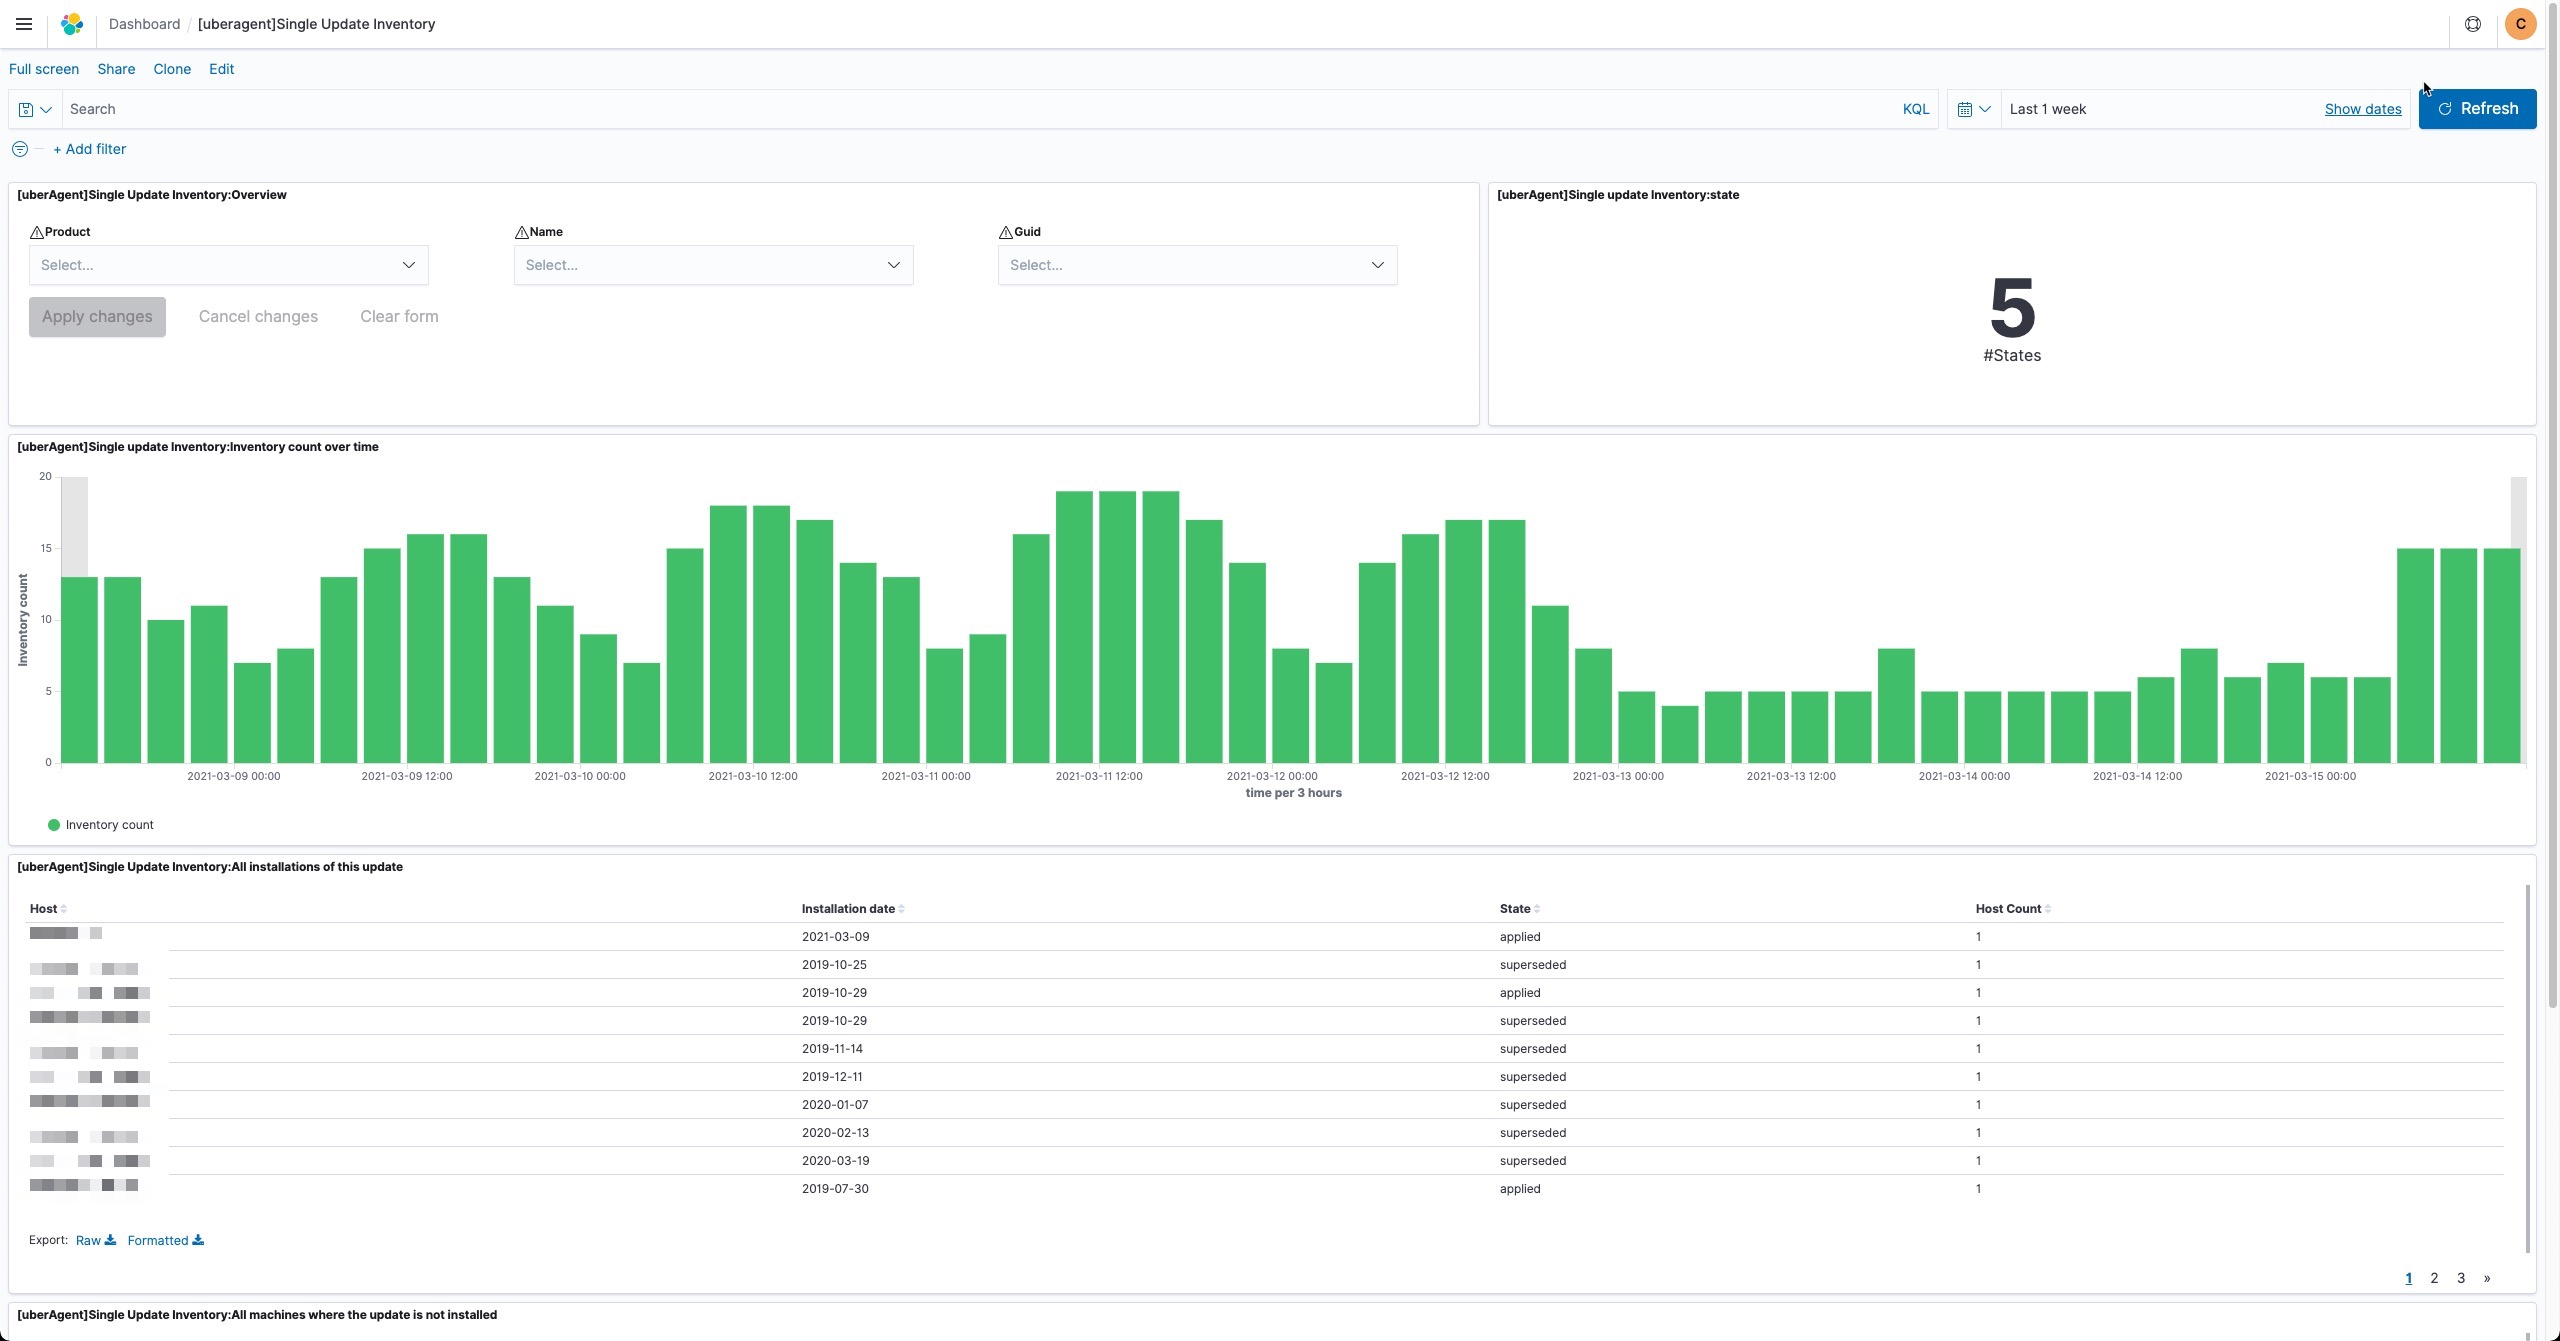Click the filter options icon
The height and width of the screenshot is (1341, 2560).
[19, 149]
